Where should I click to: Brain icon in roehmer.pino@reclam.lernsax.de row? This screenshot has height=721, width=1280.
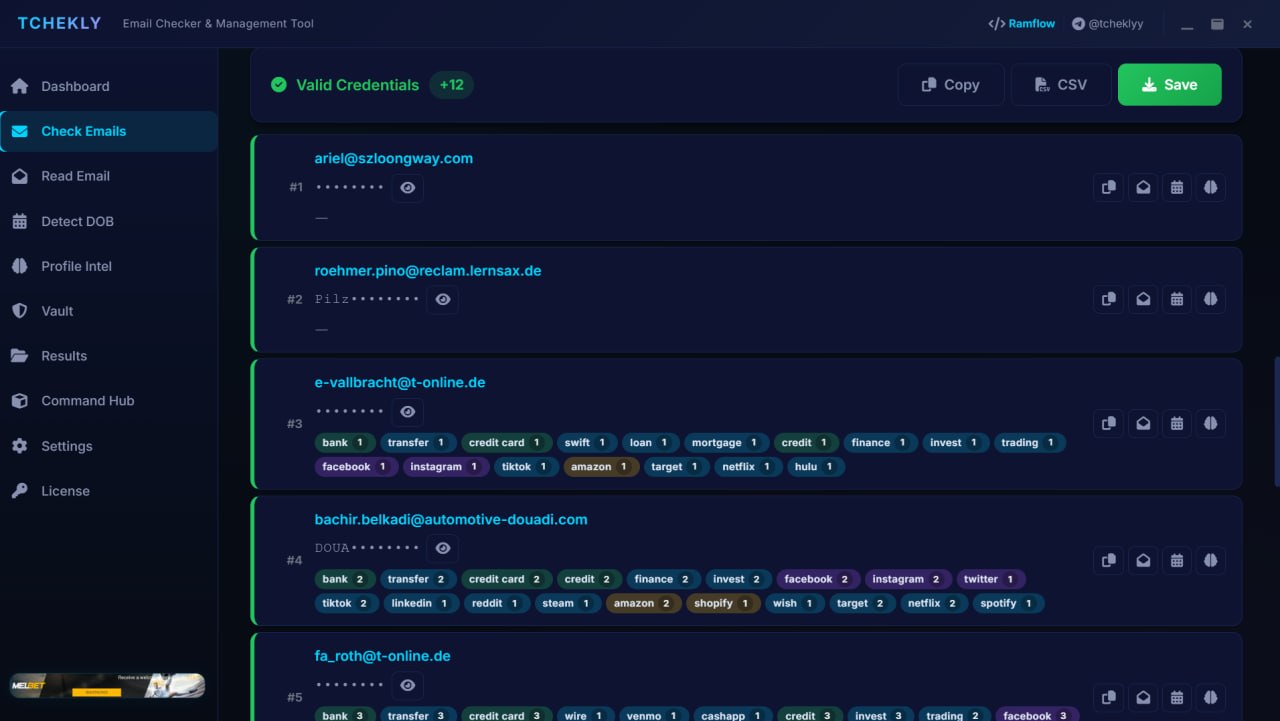pos(1210,299)
